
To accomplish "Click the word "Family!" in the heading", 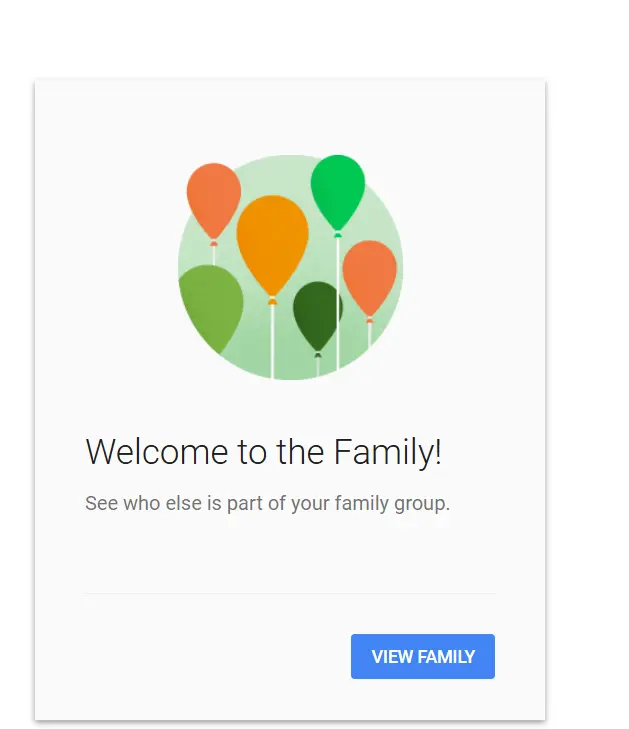I will click(388, 451).
